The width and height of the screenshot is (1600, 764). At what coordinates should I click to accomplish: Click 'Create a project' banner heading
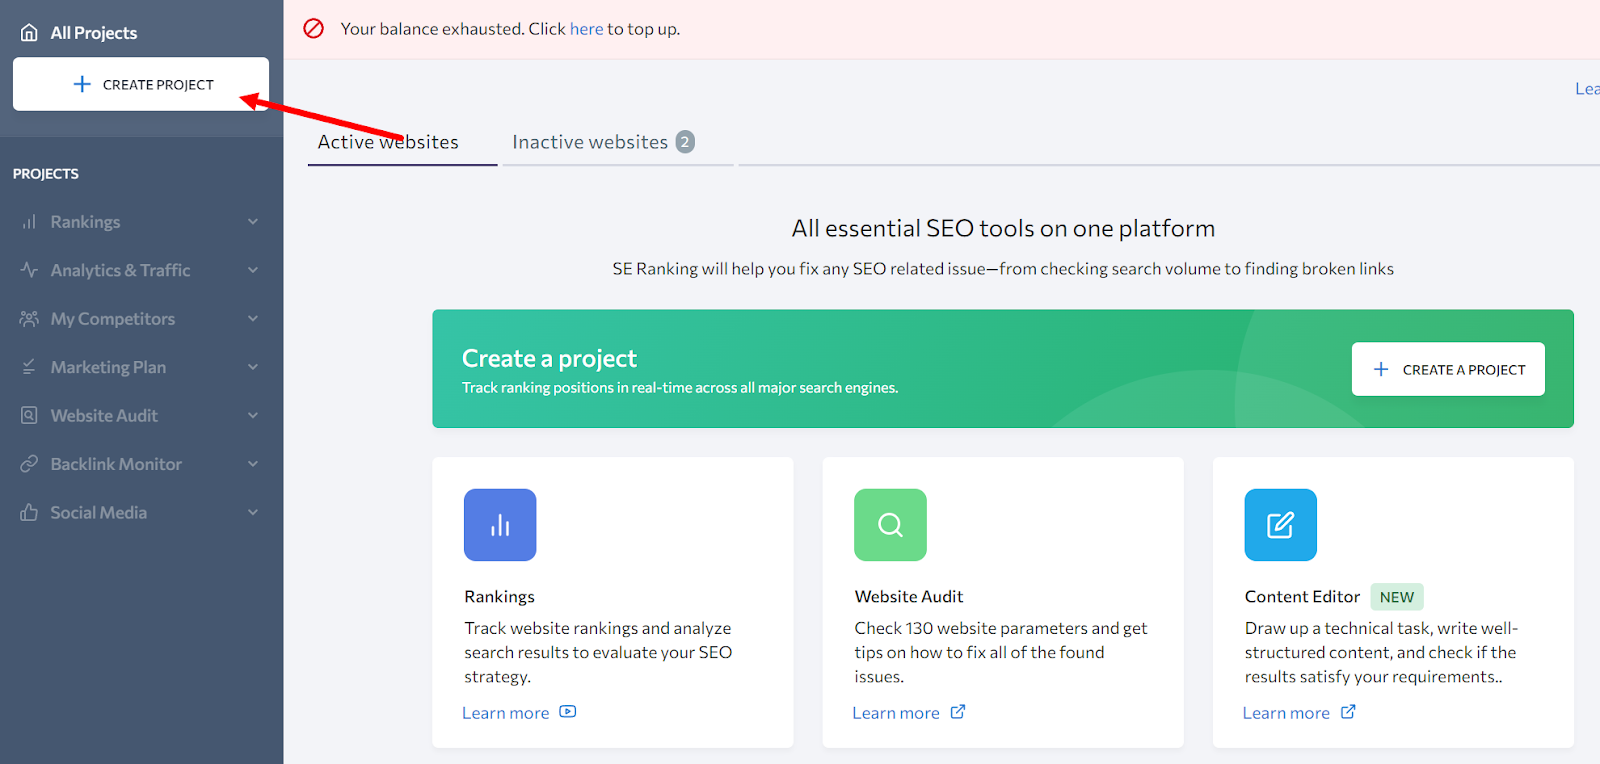[549, 358]
